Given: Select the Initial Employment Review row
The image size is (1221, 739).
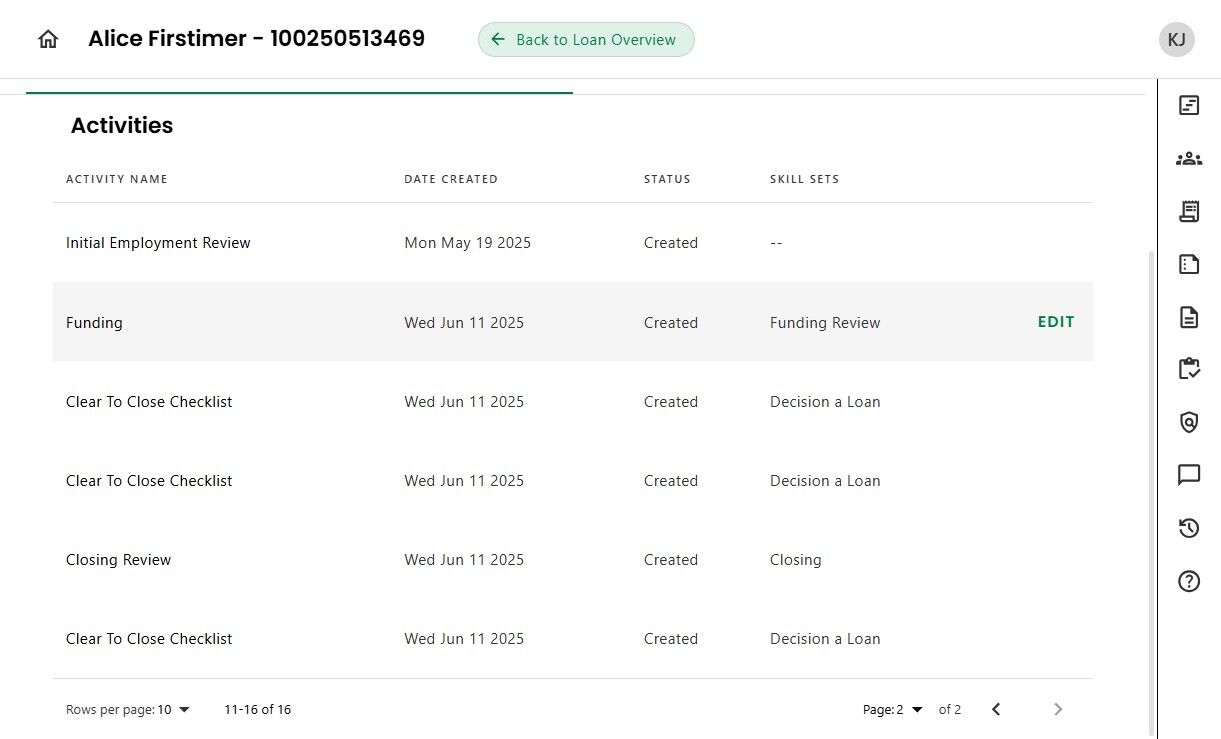Looking at the screenshot, I should pos(158,243).
